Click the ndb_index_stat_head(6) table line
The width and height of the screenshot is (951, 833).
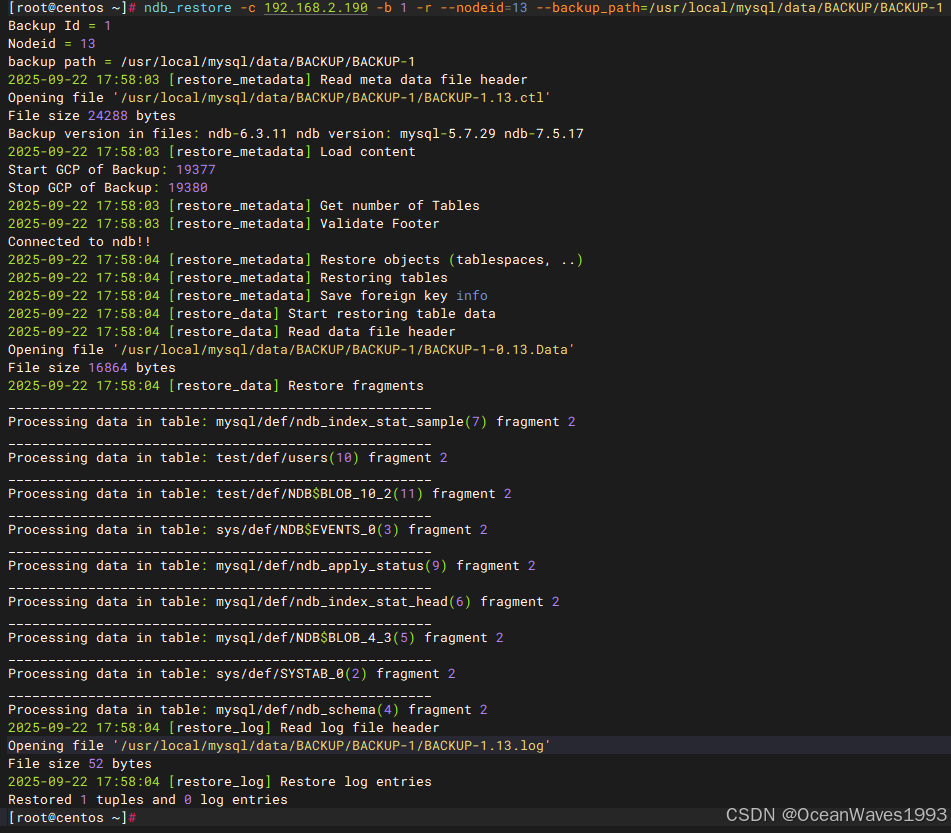tap(284, 602)
